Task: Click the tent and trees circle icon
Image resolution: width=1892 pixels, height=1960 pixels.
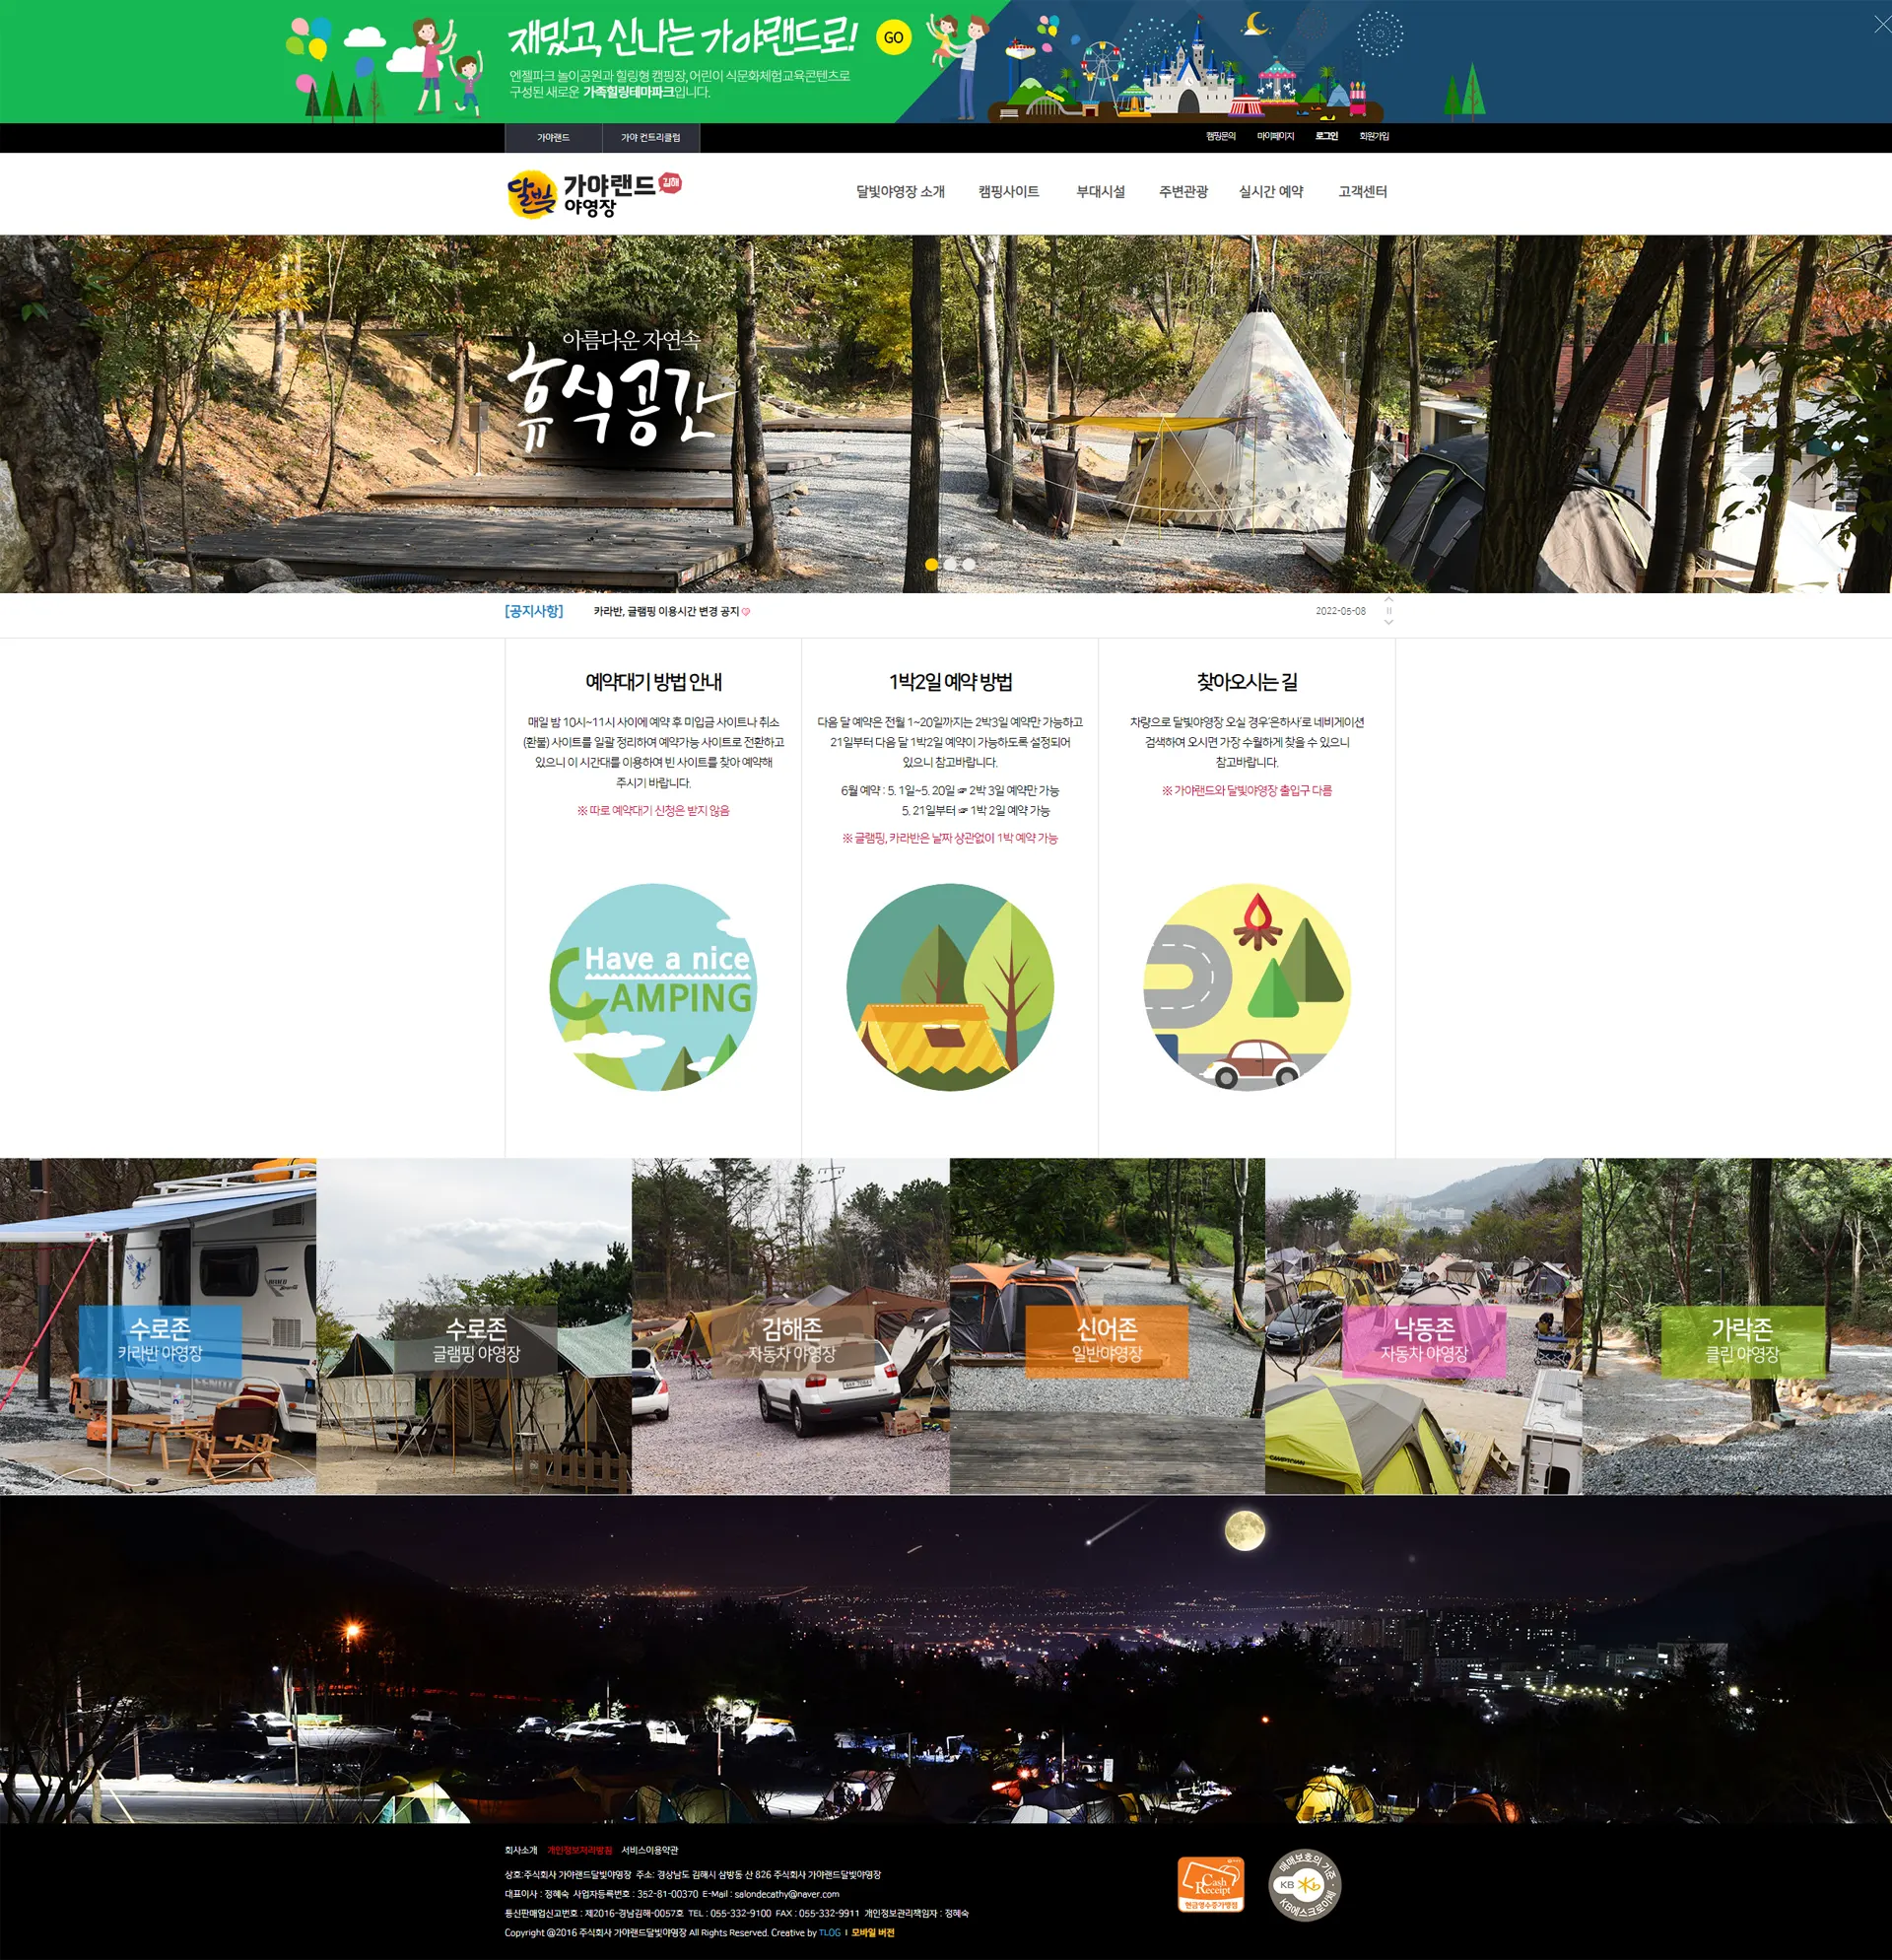Action: [949, 986]
